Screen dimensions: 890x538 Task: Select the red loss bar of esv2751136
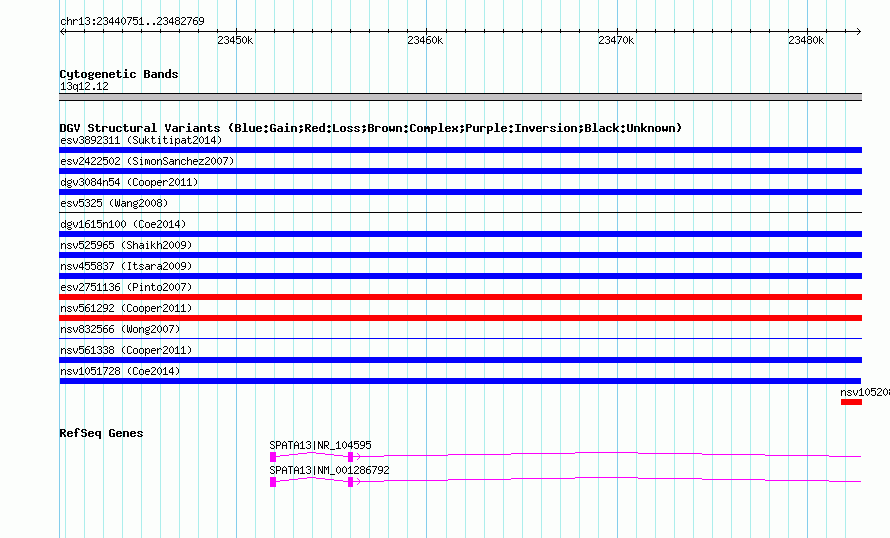460,297
